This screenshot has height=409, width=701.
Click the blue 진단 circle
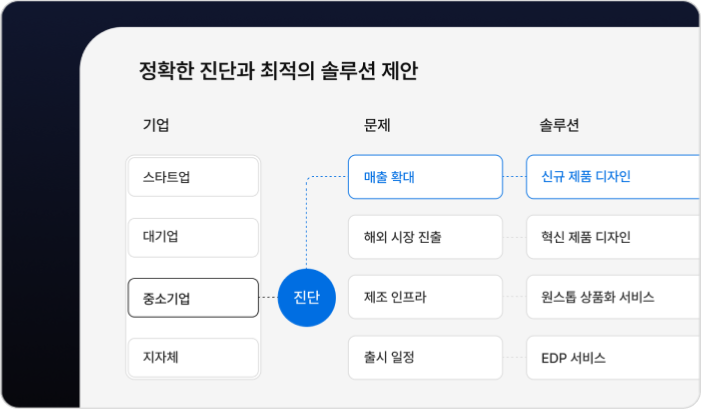[306, 298]
